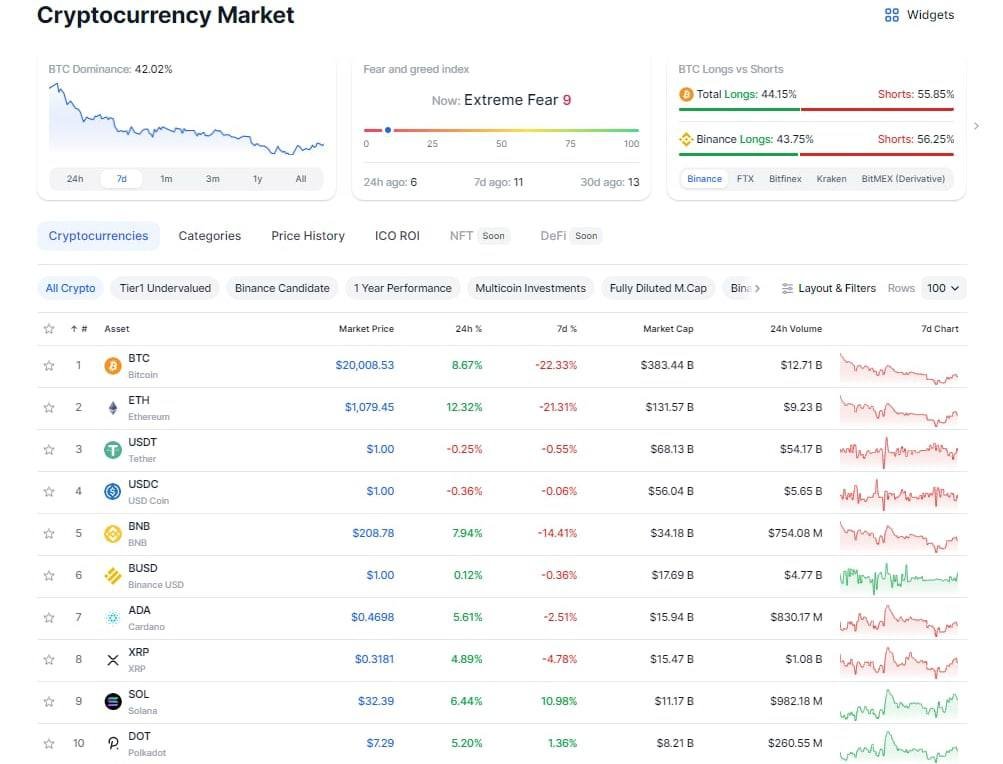Sort by 7d % column

point(567,329)
